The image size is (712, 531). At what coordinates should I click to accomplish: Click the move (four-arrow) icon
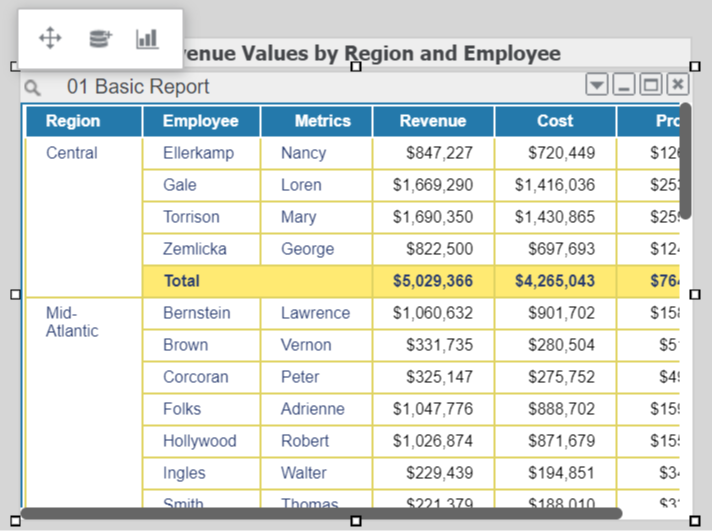(50, 38)
